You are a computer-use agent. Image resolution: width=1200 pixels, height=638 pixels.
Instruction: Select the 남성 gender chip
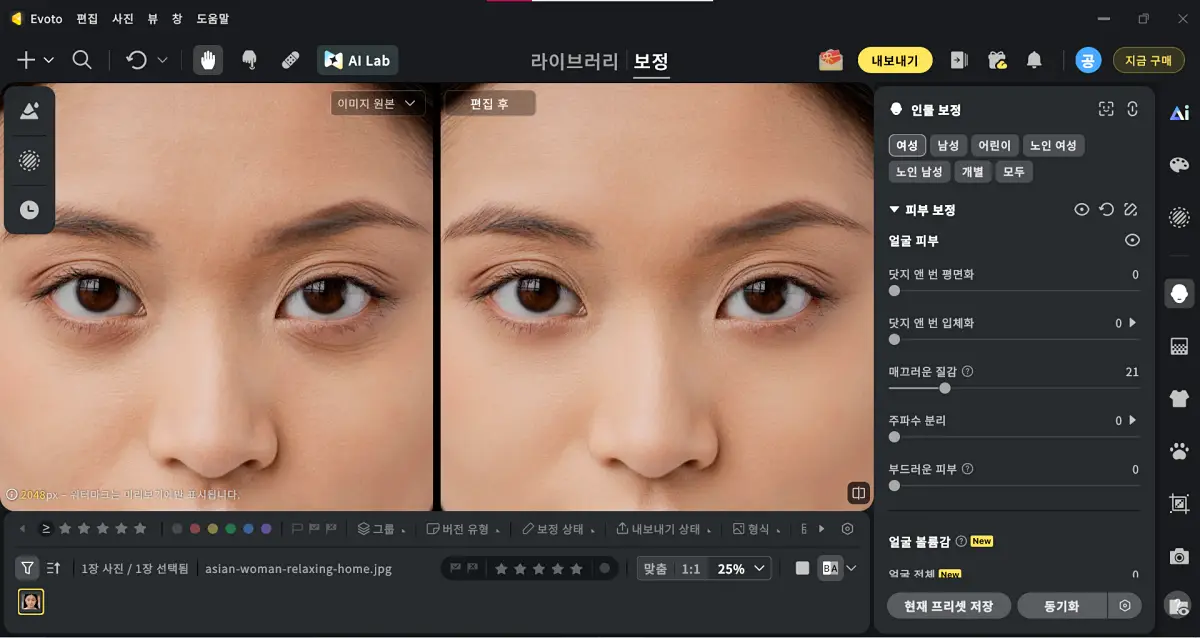coord(949,146)
